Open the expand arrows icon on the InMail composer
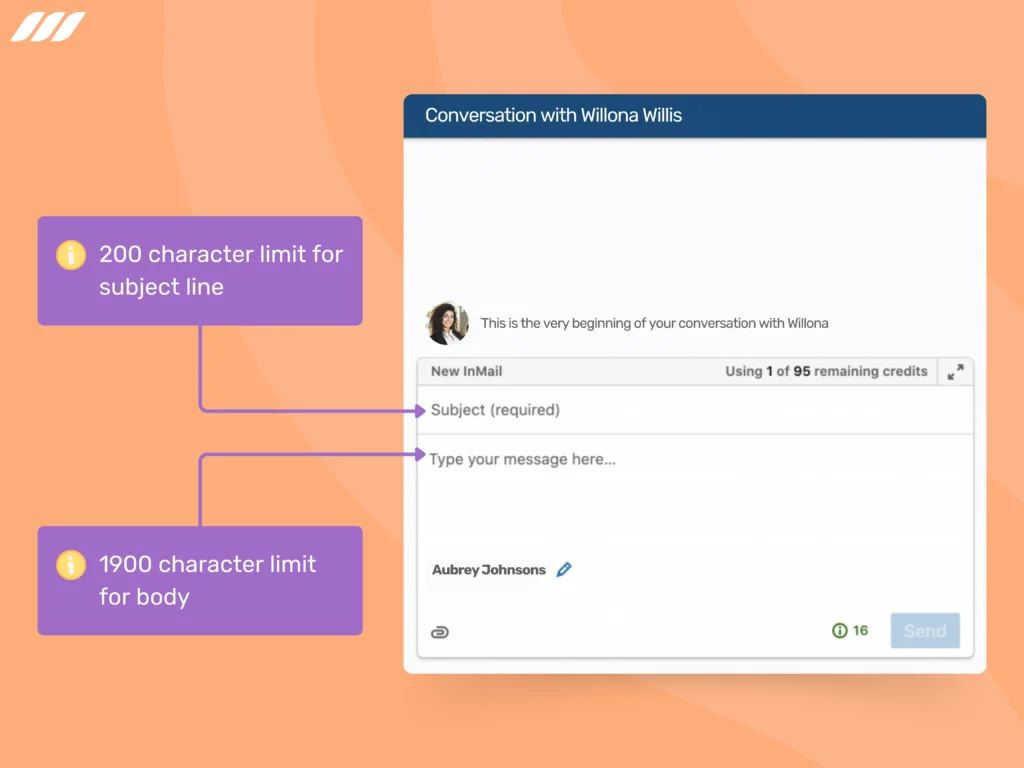This screenshot has width=1024, height=768. [956, 371]
